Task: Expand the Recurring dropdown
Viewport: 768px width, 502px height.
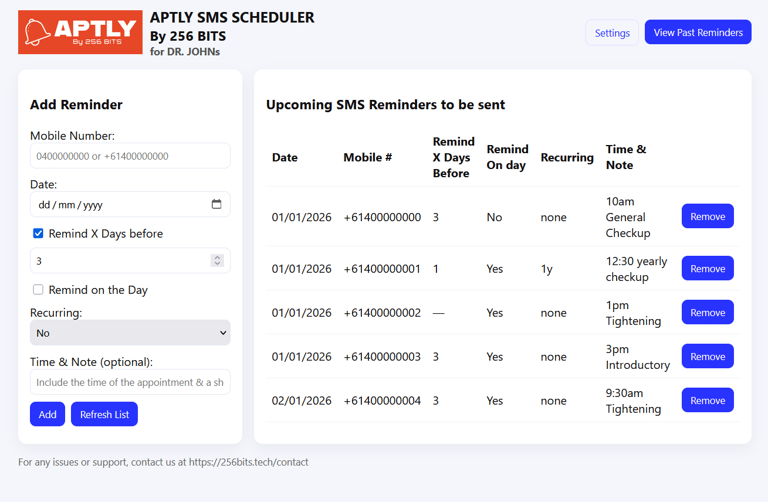Action: (x=130, y=333)
